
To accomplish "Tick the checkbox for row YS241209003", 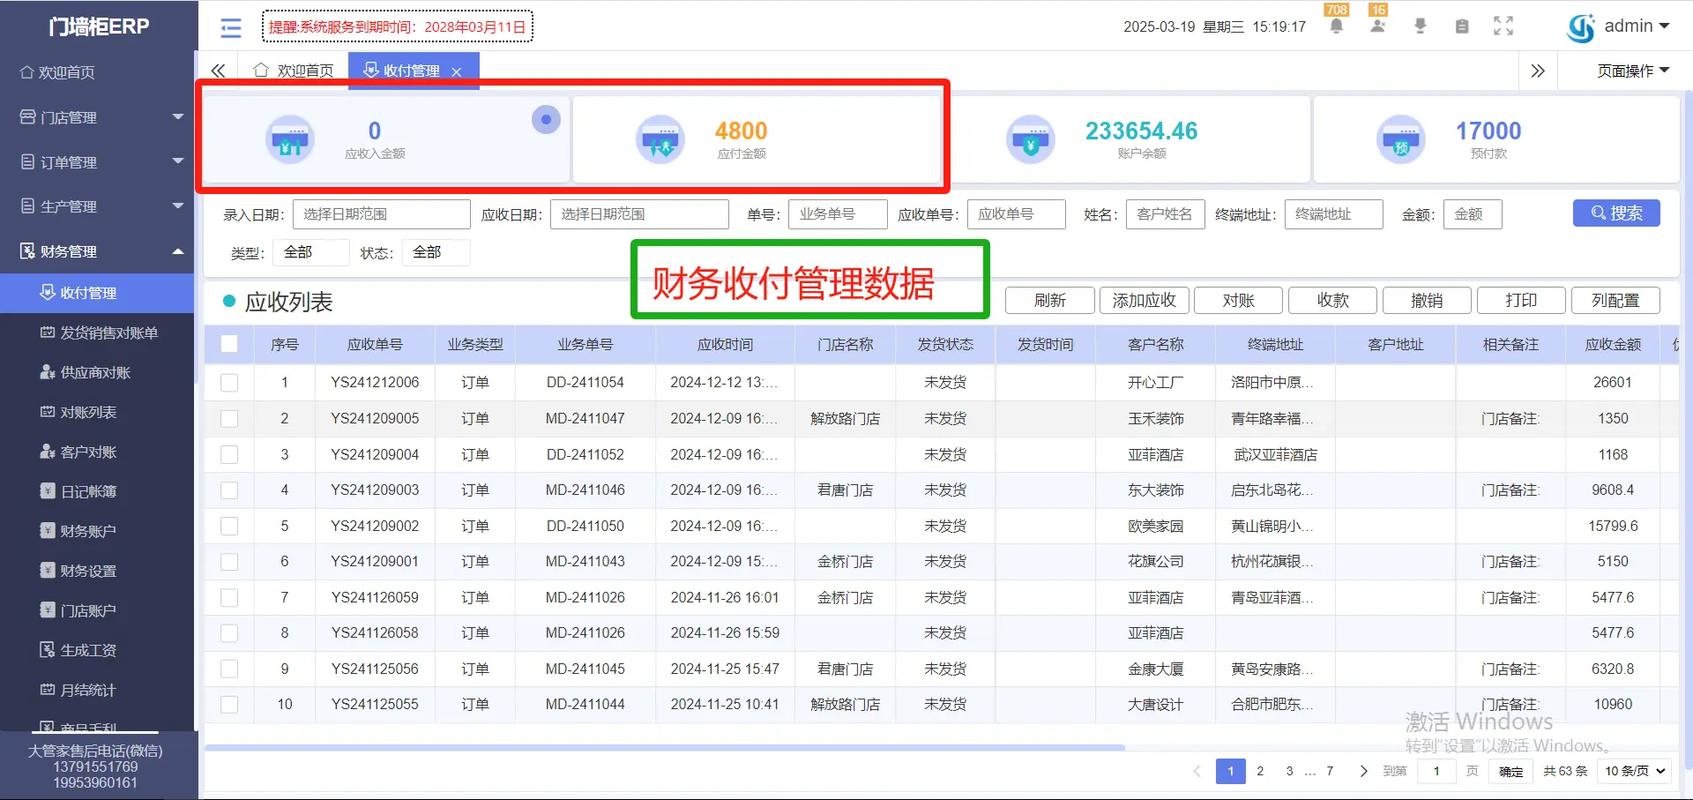I will [x=229, y=490].
